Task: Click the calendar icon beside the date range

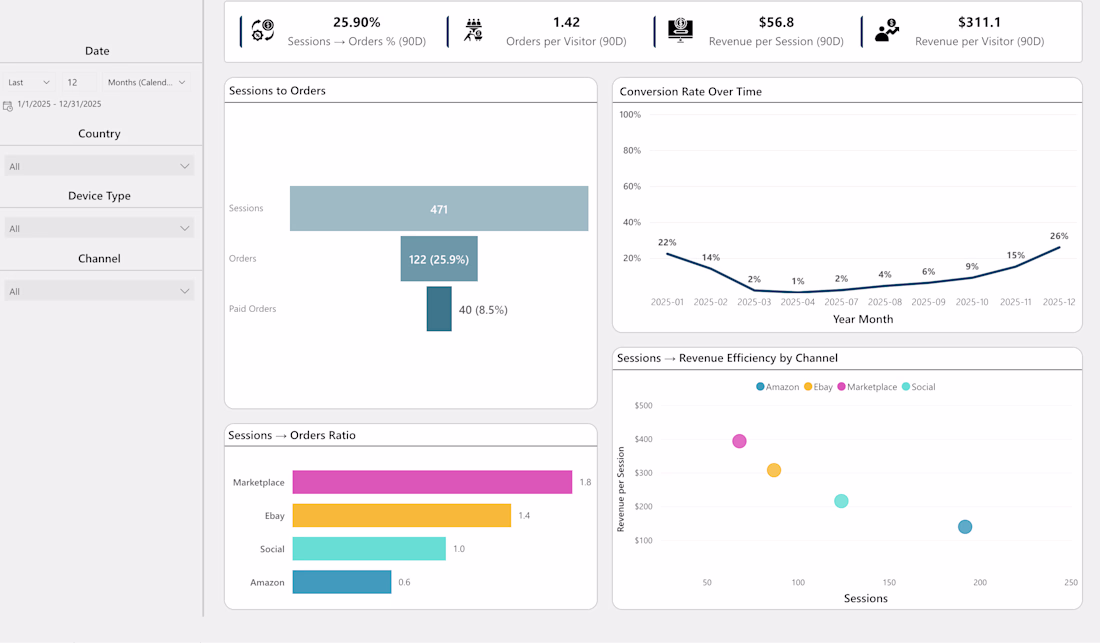Action: click(x=8, y=106)
